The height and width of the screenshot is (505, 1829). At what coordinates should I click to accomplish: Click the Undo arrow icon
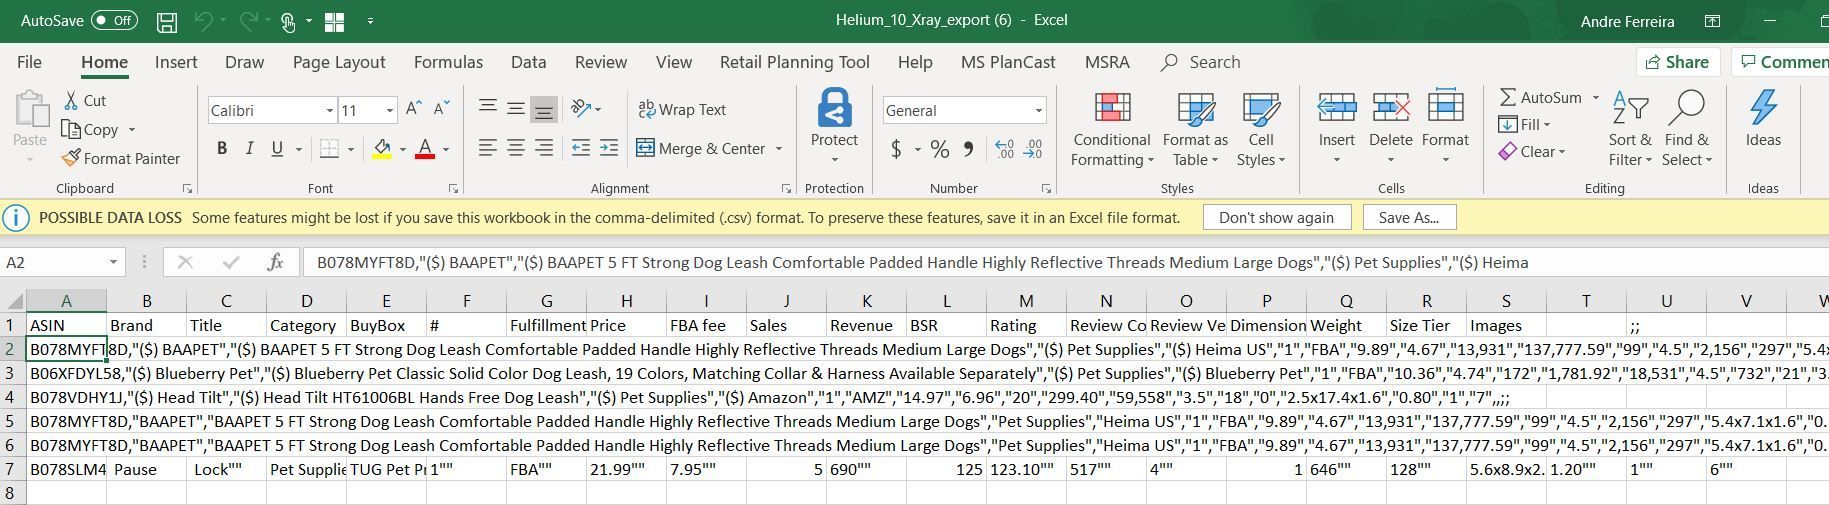203,20
